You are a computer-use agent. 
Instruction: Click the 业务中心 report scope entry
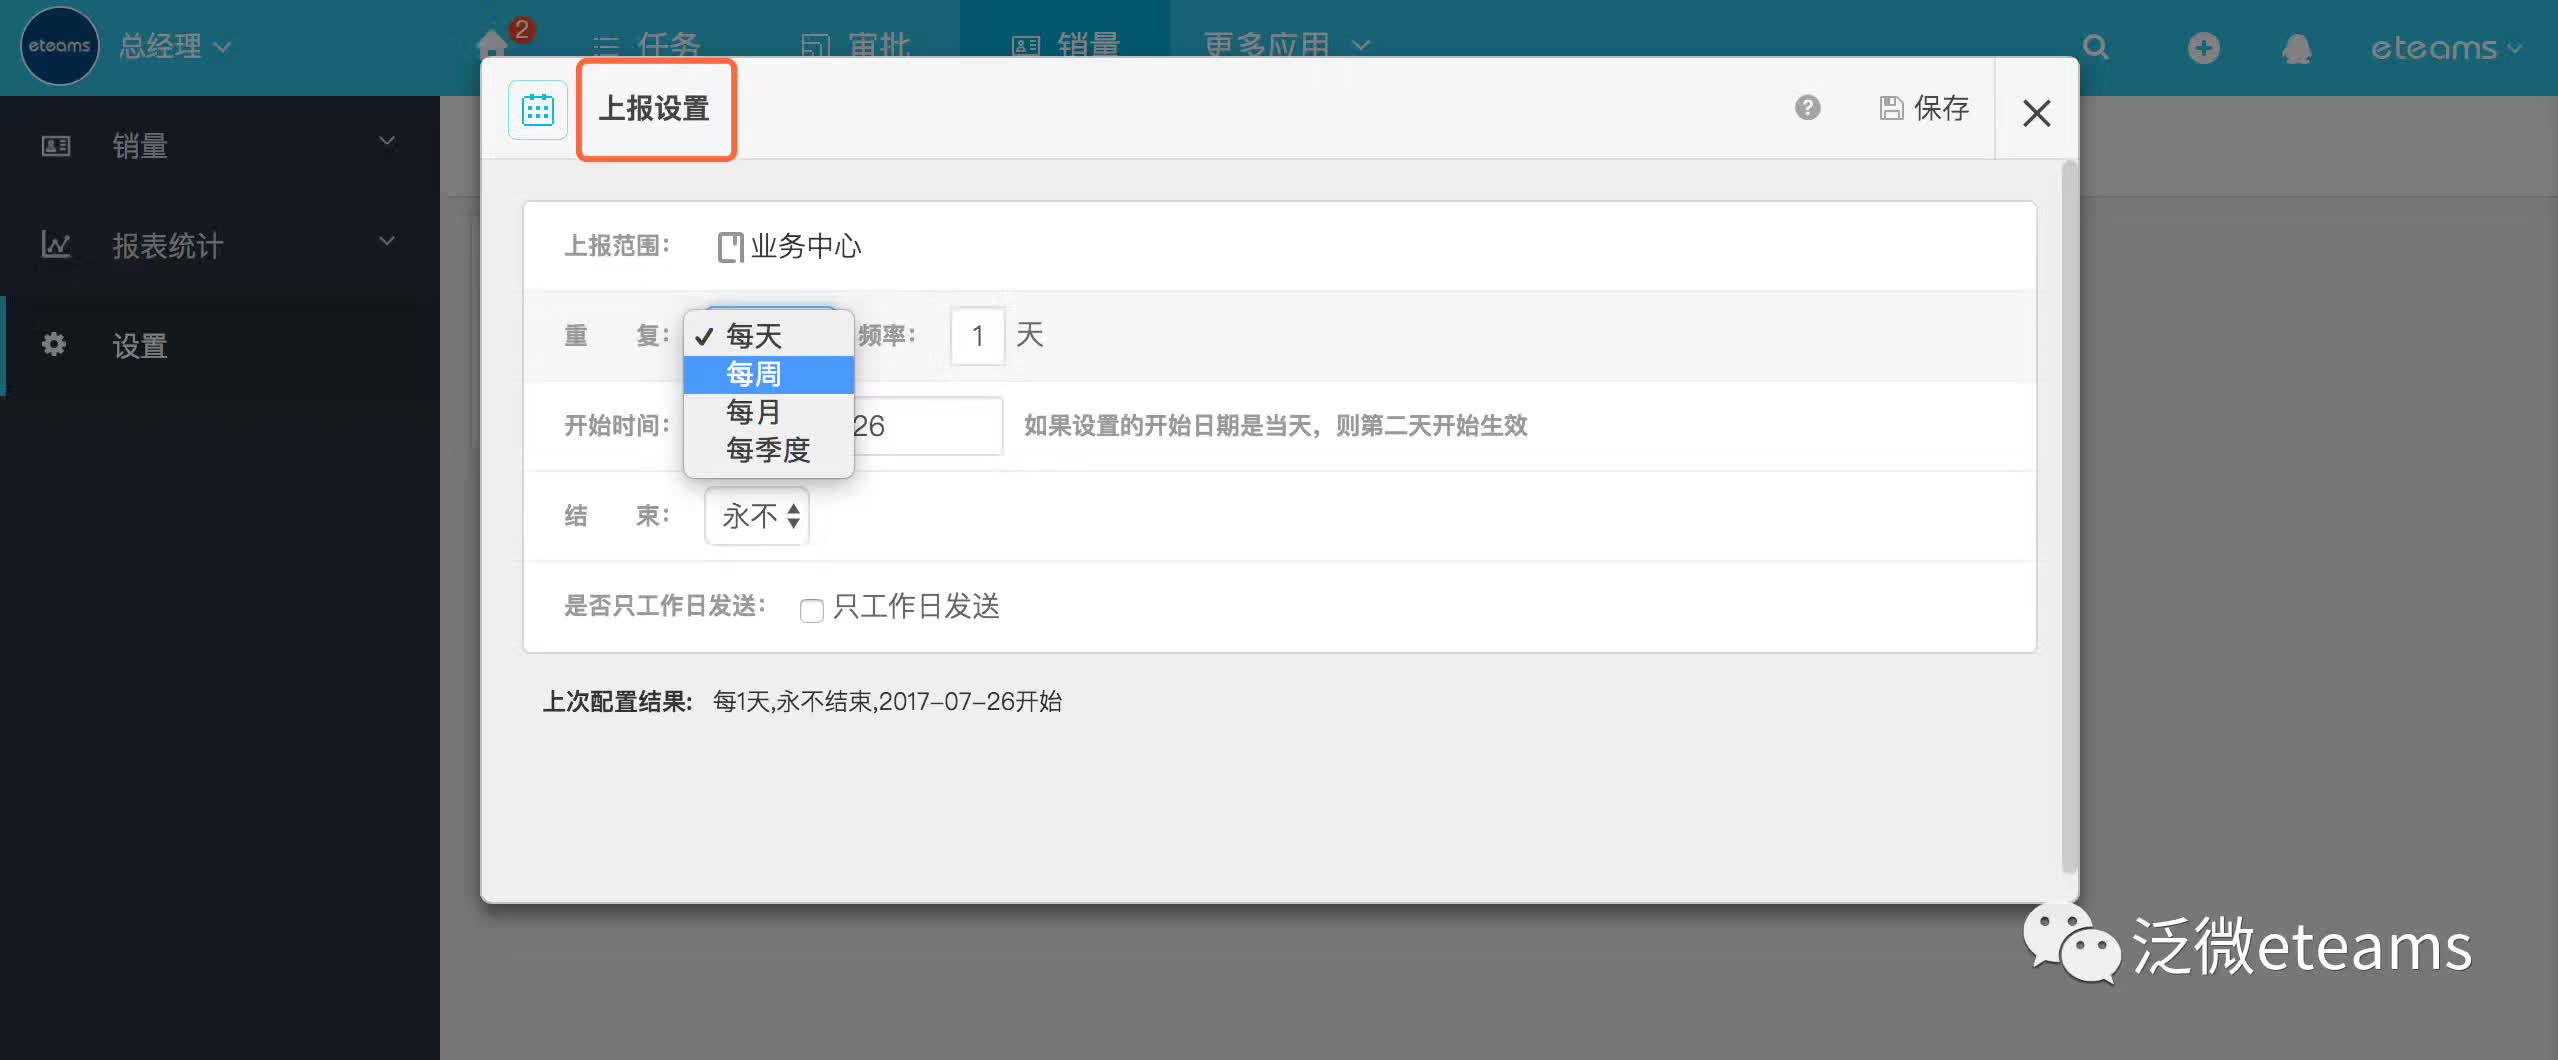(790, 246)
